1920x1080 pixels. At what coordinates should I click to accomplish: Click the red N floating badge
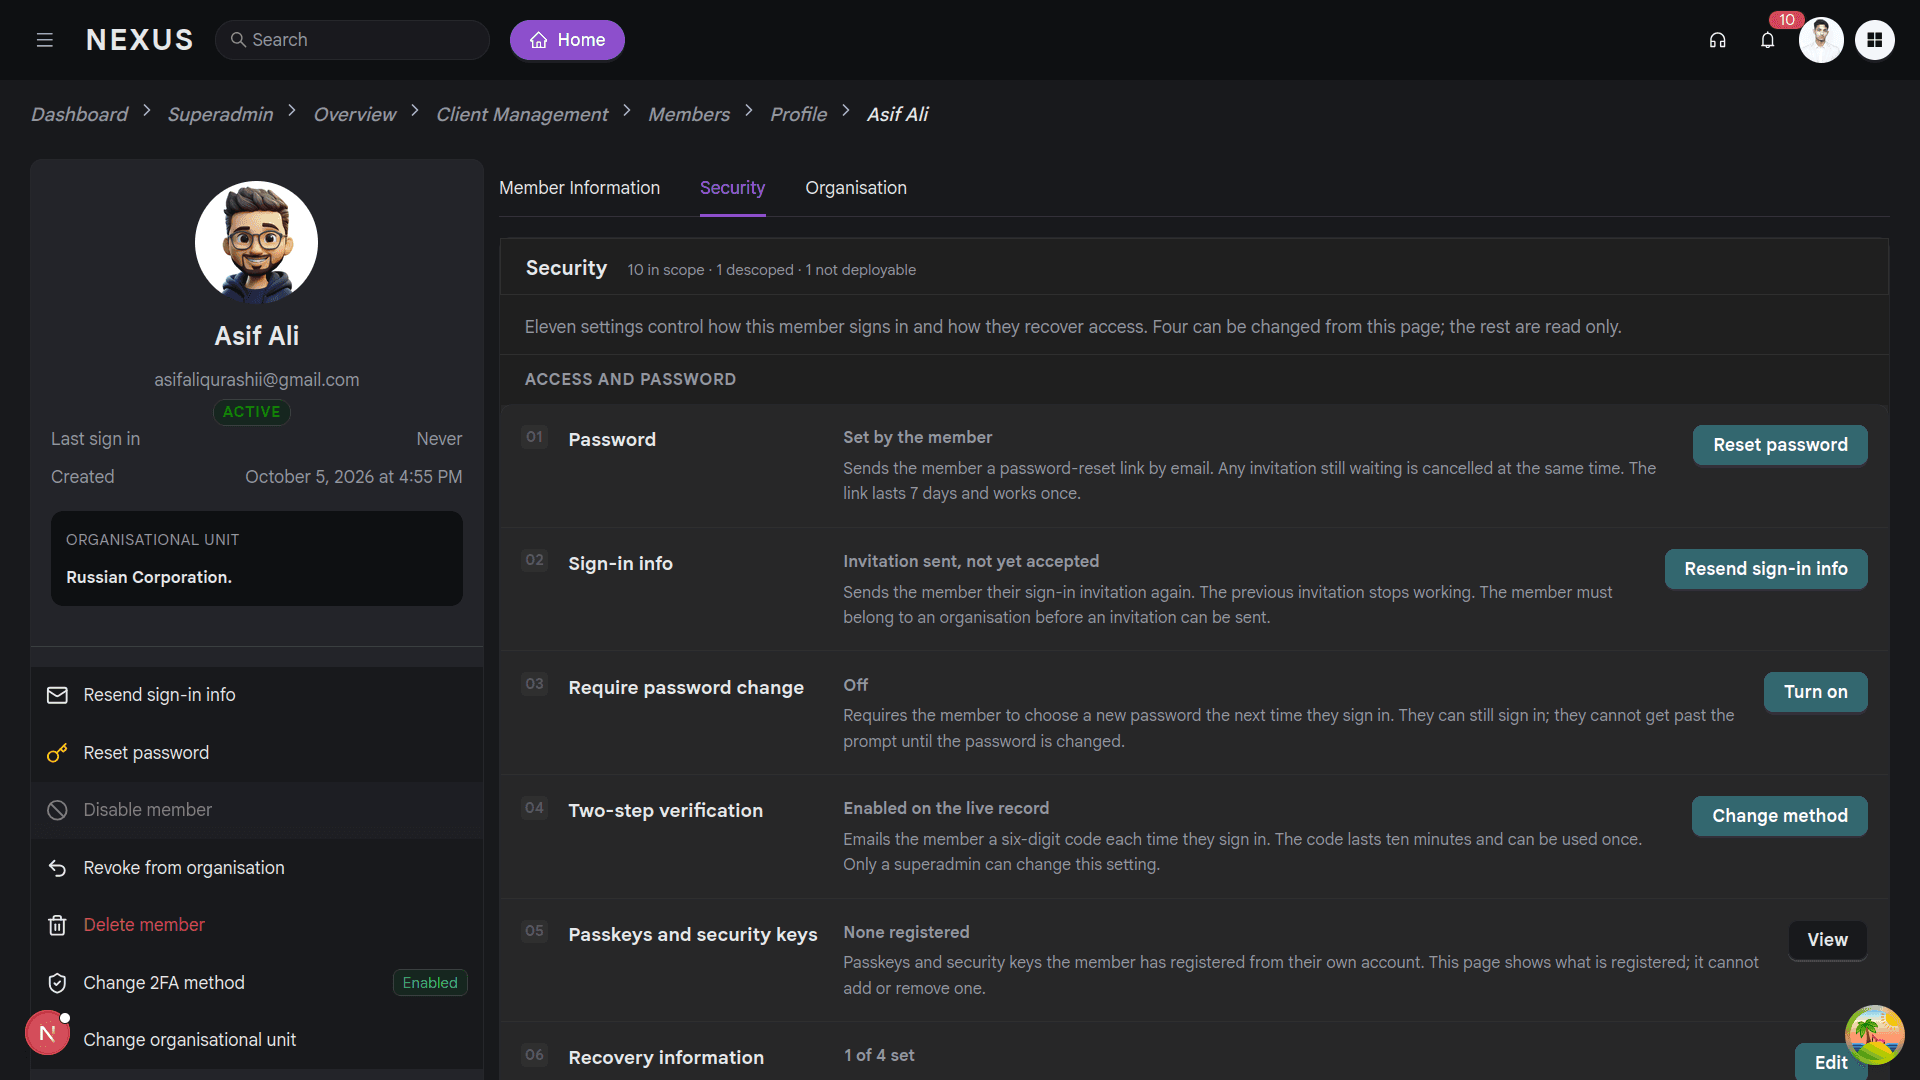pos(47,1033)
